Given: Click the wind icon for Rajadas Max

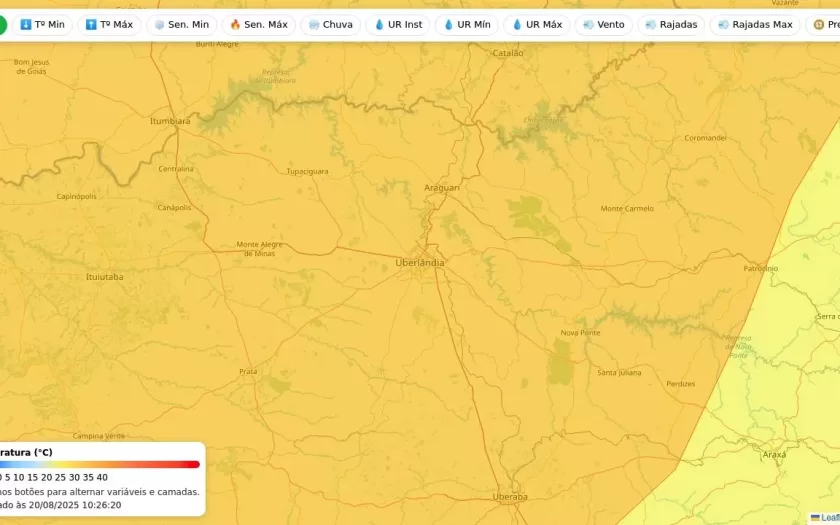Looking at the screenshot, I should pos(723,24).
